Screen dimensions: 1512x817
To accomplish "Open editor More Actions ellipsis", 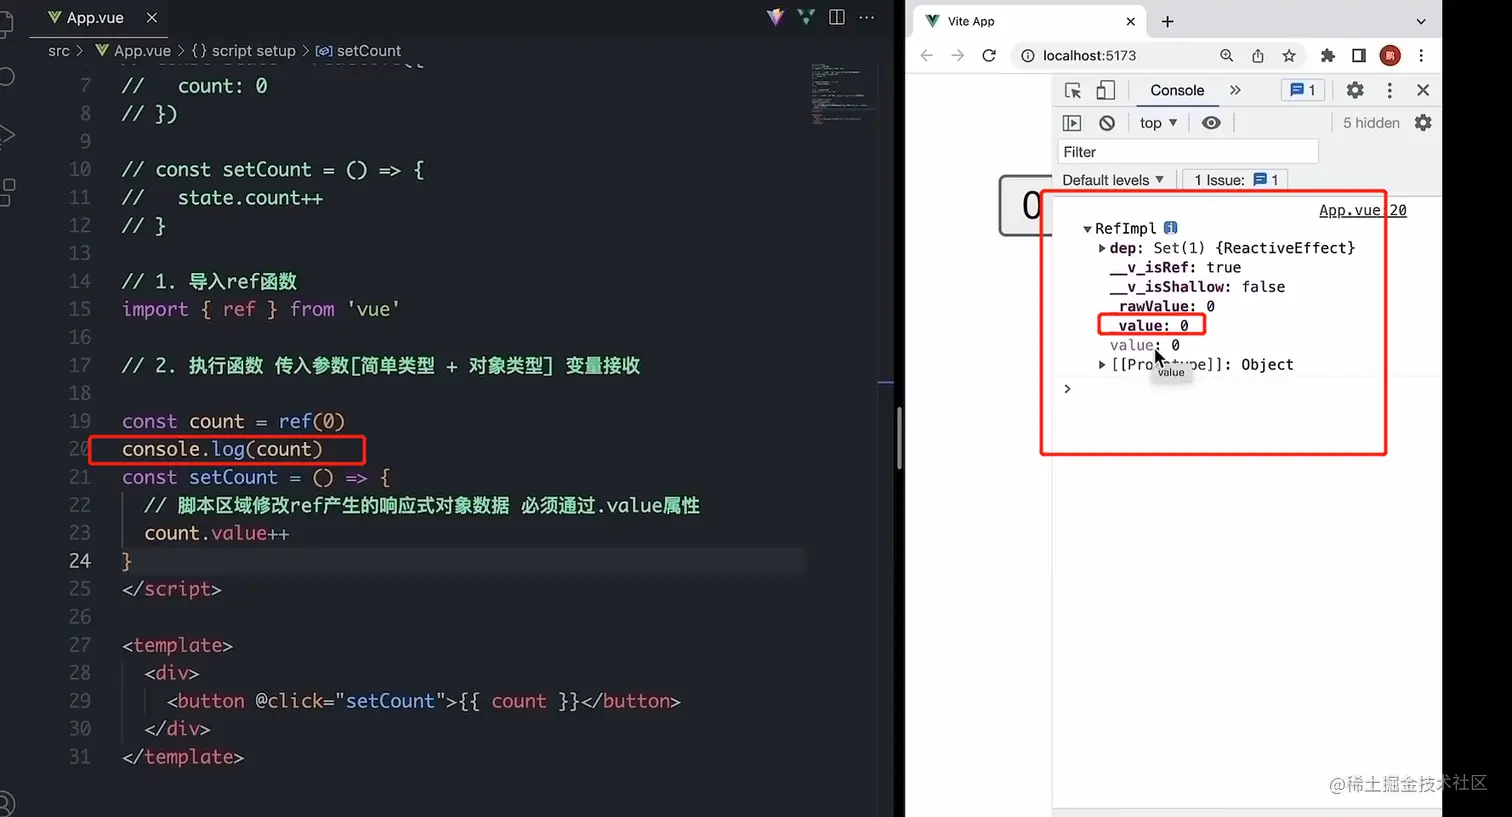I will pos(867,17).
